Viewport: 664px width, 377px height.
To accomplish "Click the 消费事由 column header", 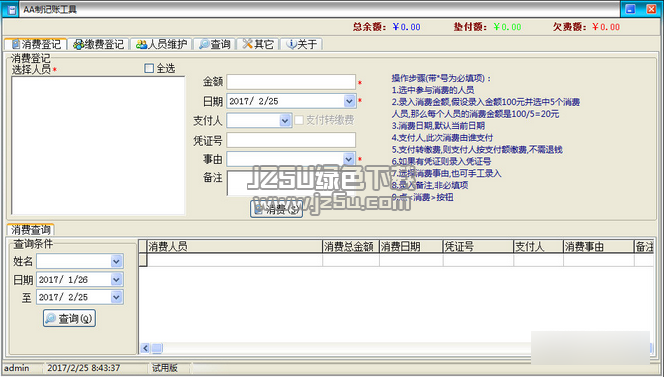I will (599, 247).
